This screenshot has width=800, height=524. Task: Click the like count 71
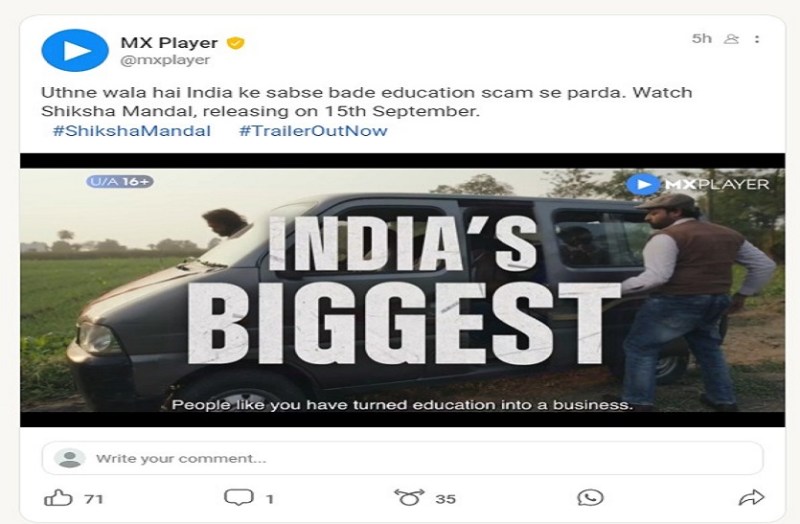point(94,499)
